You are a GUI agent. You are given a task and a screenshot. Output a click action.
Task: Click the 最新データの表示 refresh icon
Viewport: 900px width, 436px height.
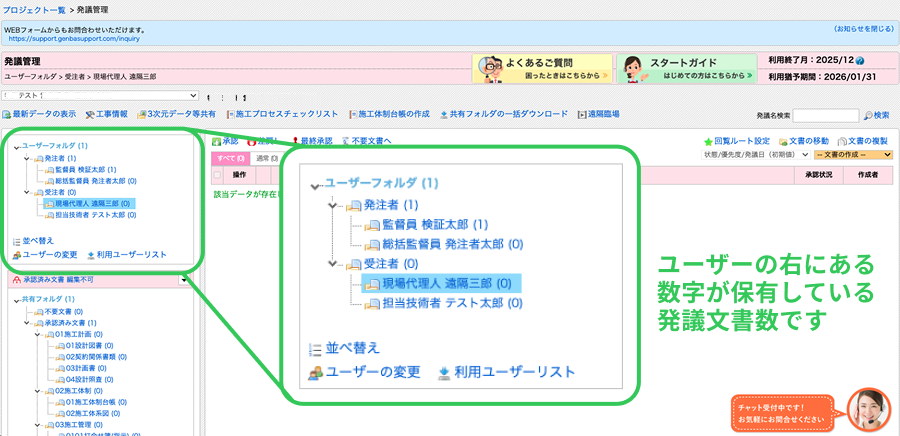[7, 115]
